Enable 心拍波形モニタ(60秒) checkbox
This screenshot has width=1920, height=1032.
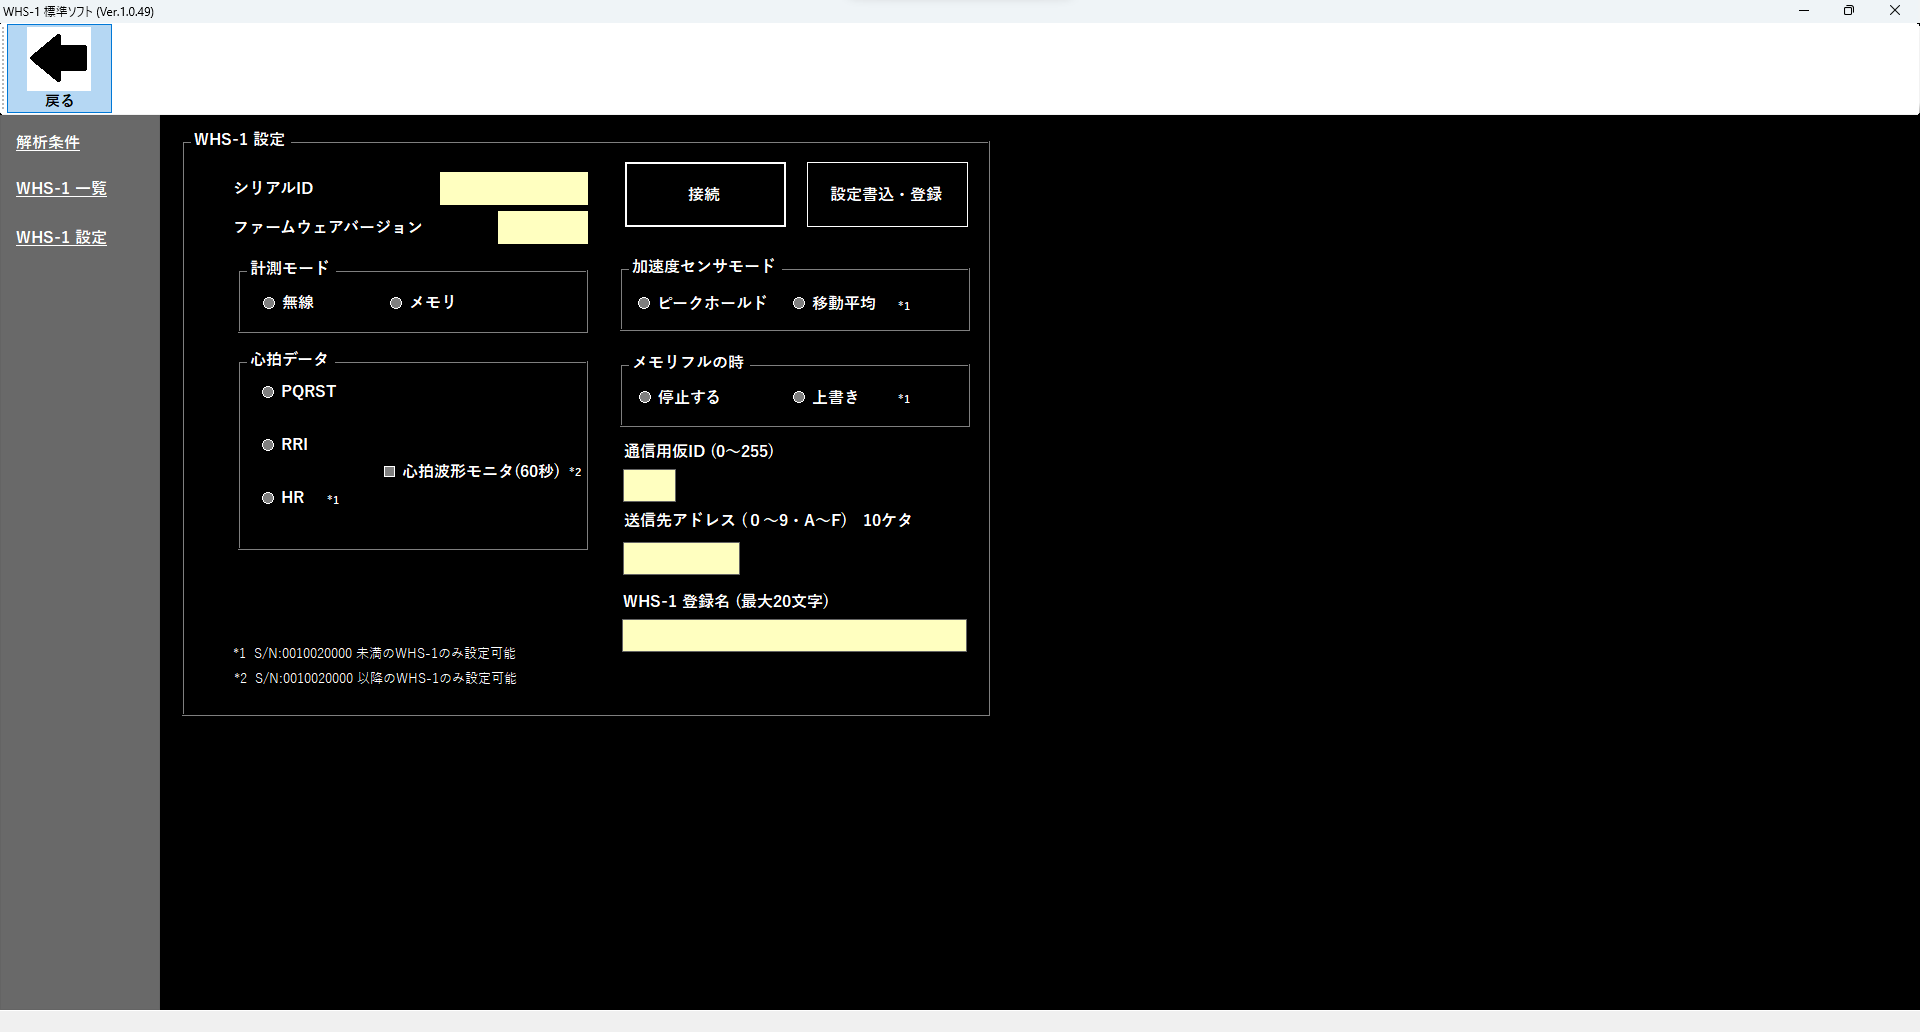(x=390, y=472)
